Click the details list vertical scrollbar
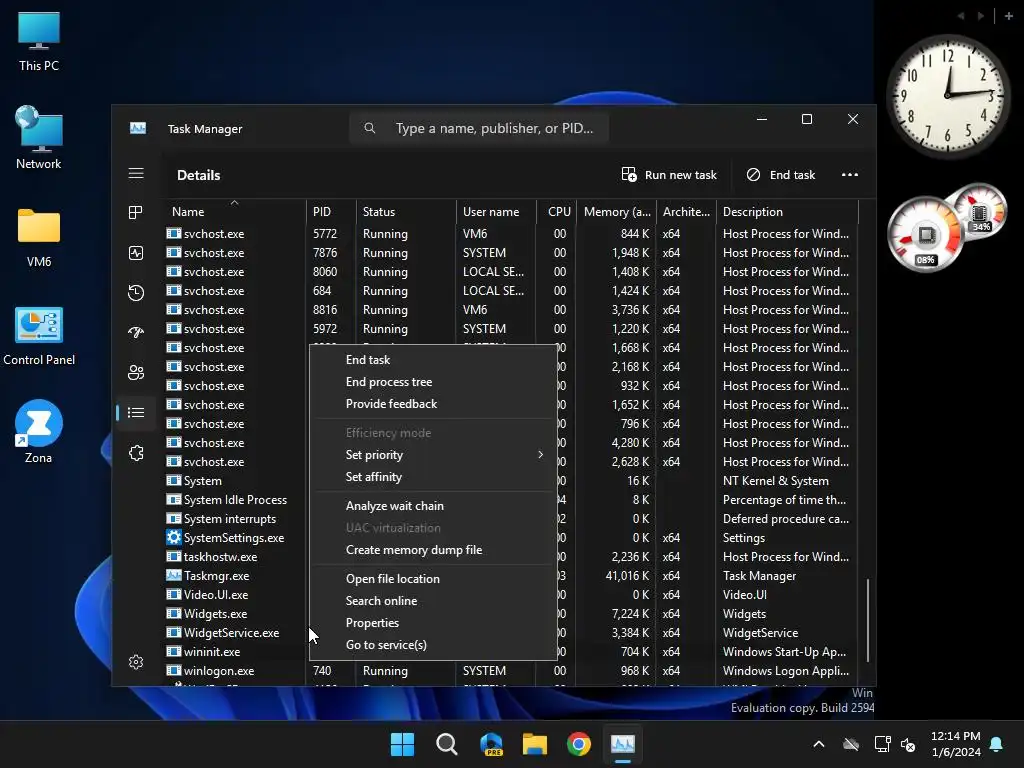Screen dimensions: 1024x768 (x=868, y=620)
